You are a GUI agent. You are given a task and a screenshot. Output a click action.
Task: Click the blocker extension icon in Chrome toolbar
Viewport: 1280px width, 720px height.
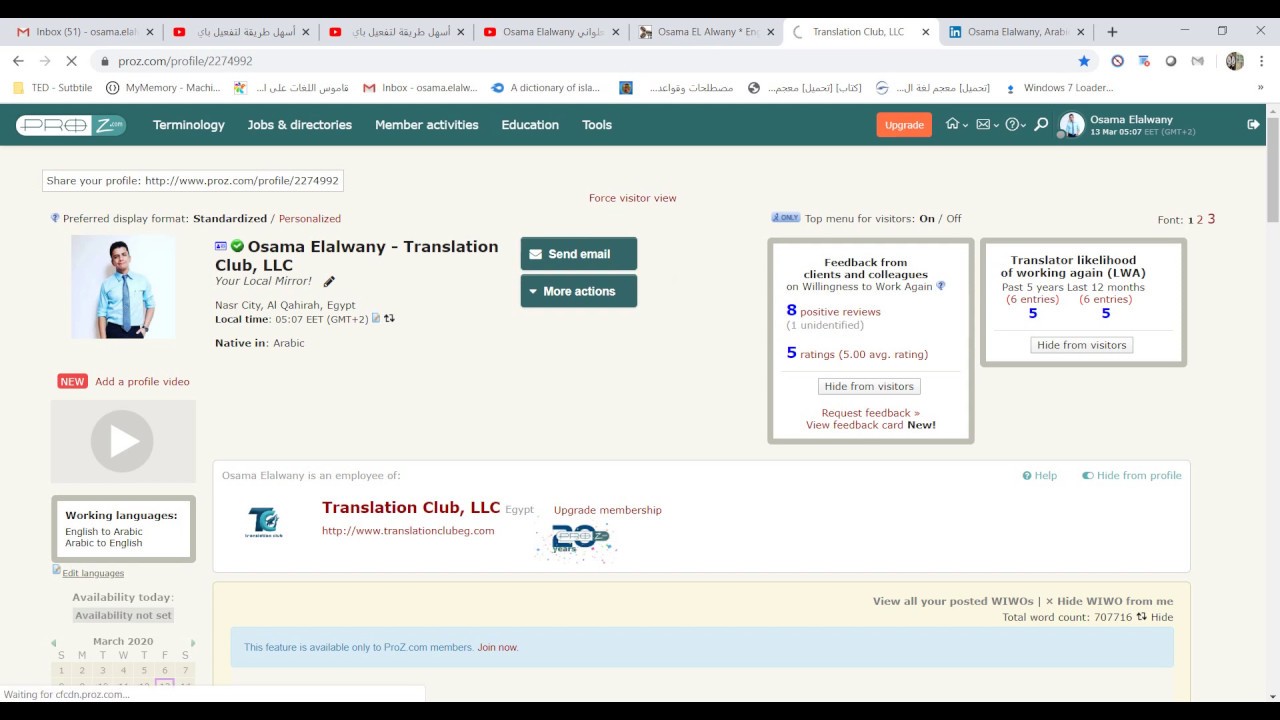pos(1117,61)
